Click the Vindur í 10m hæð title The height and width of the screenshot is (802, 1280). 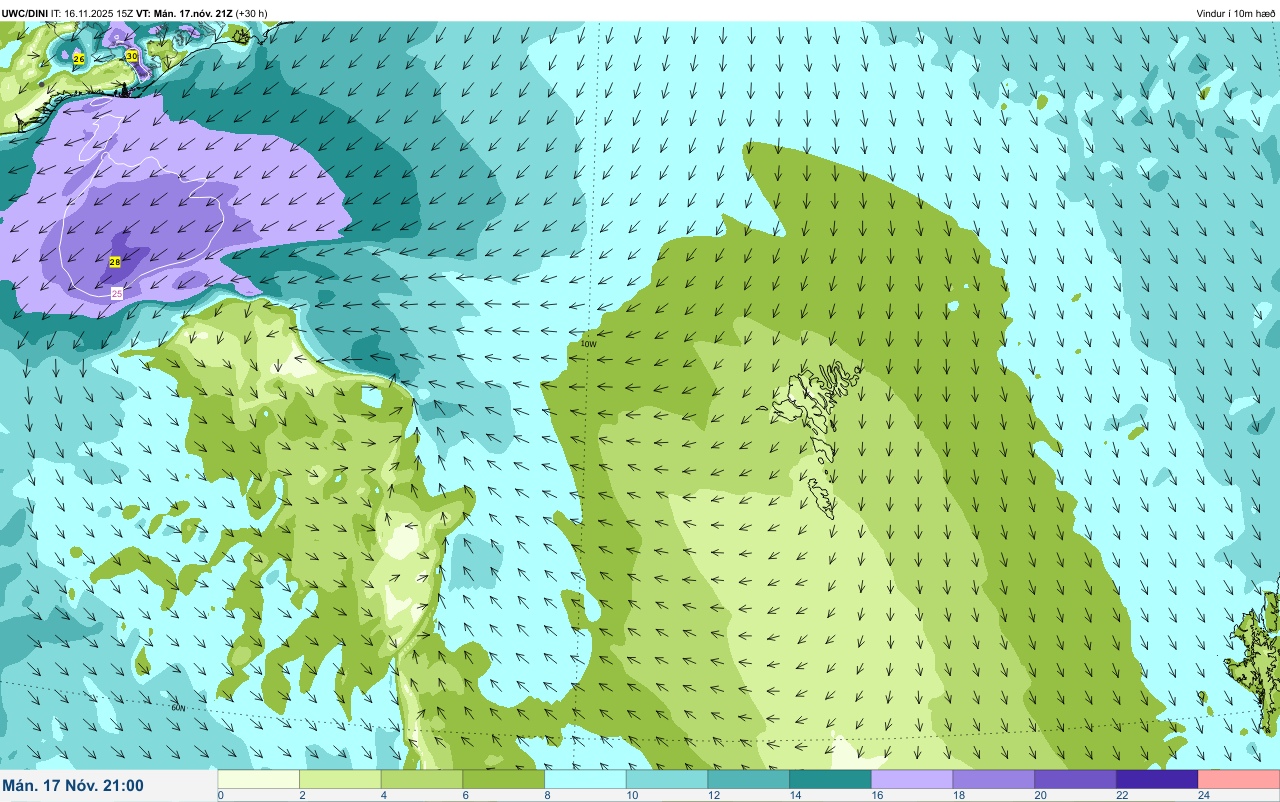(x=1236, y=13)
